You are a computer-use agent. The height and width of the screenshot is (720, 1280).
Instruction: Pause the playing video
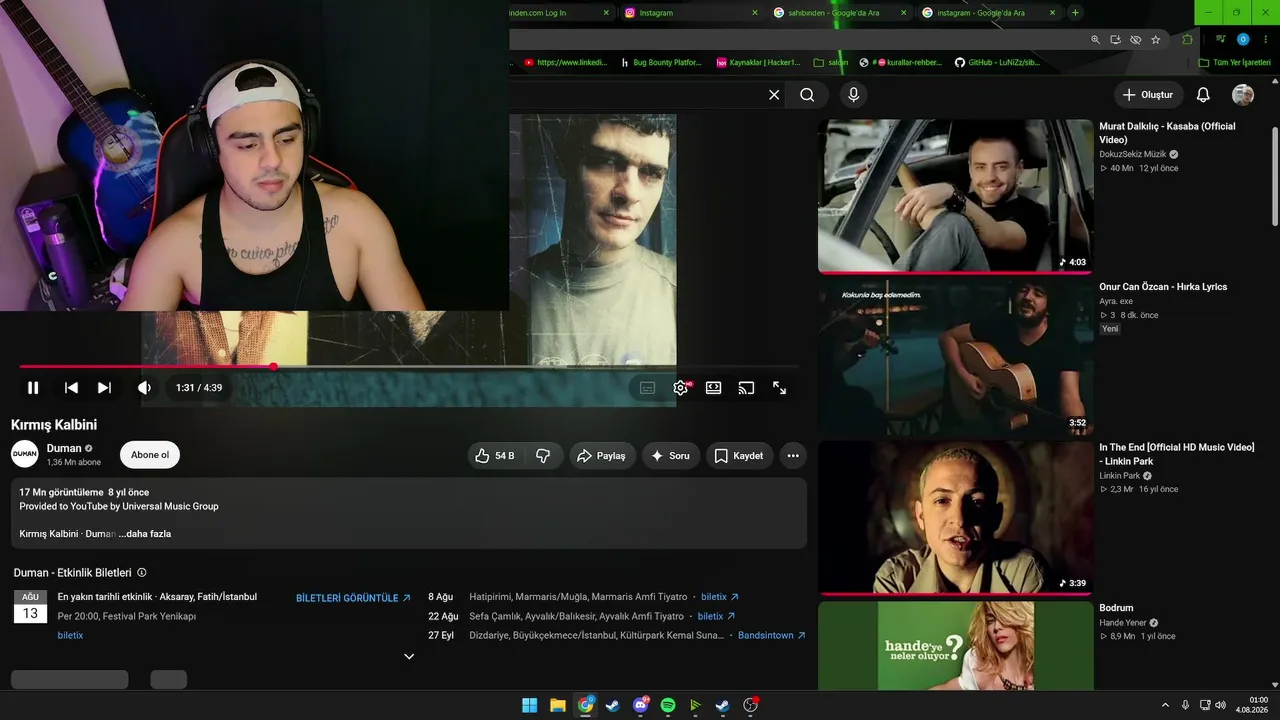[x=33, y=388]
